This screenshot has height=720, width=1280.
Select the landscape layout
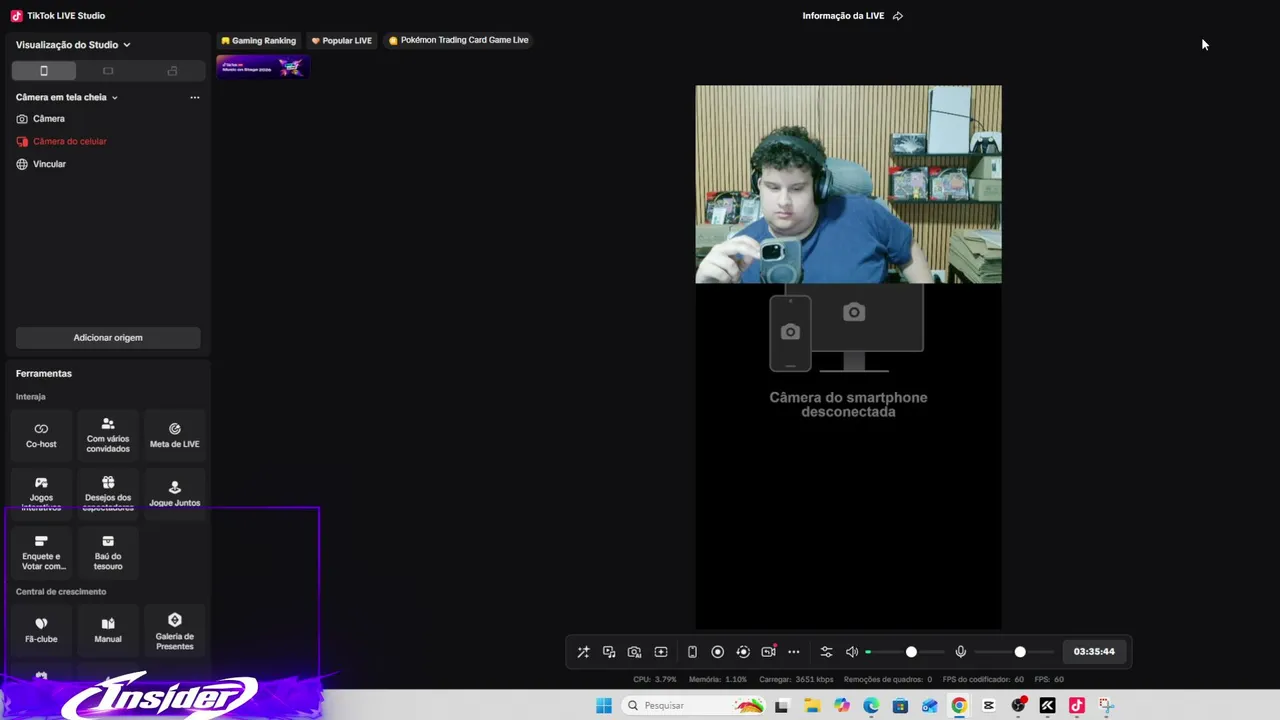(108, 71)
